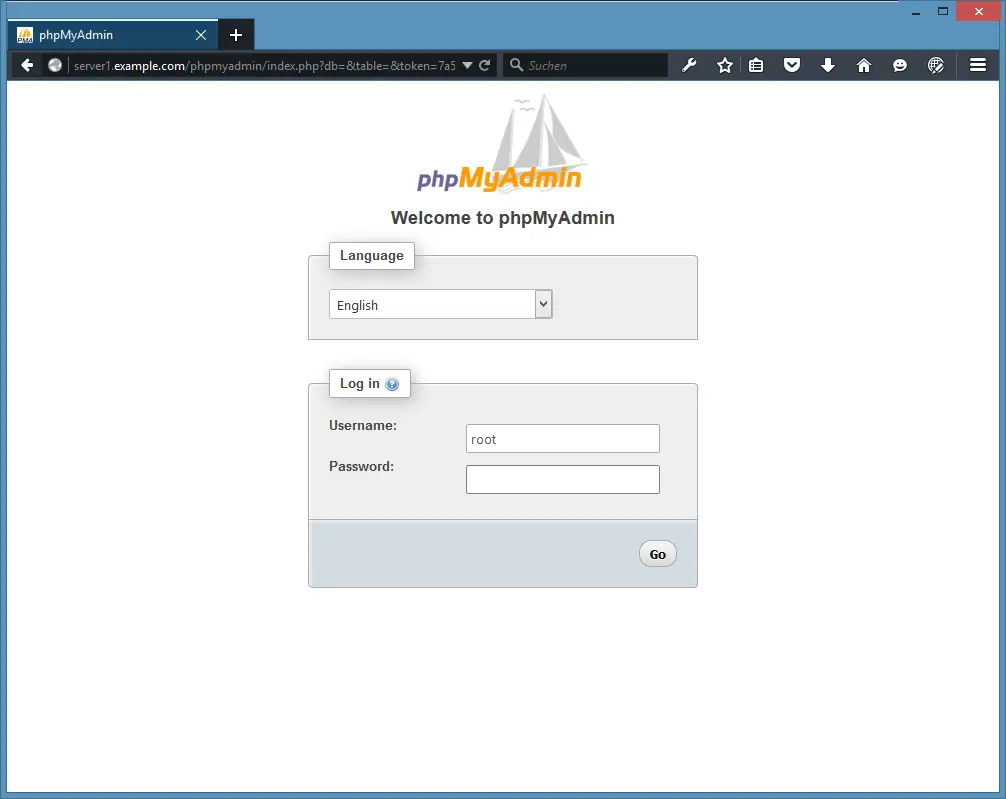
Task: Click the Welcome to phpMyAdmin heading
Action: pyautogui.click(x=502, y=218)
